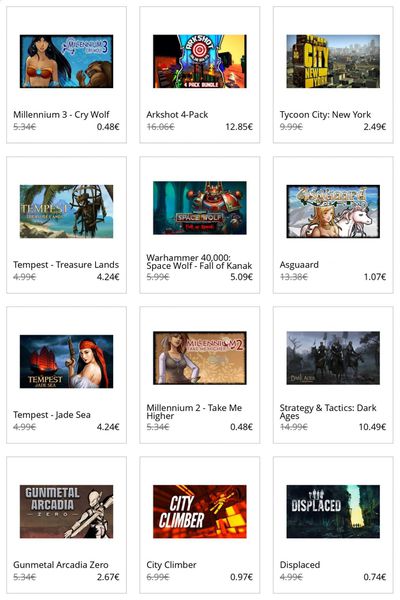The image size is (400, 600).
Task: Follow the Arkshot 4-Pack title link
Action: pos(177,114)
